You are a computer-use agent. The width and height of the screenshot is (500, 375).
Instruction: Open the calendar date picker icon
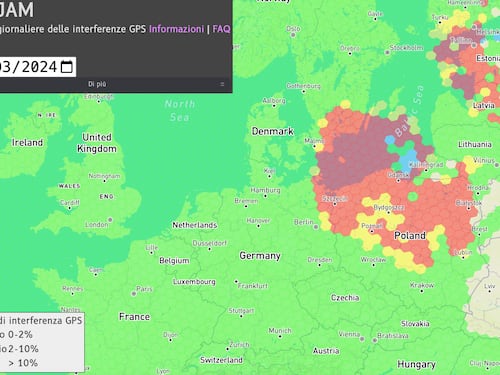pos(67,67)
